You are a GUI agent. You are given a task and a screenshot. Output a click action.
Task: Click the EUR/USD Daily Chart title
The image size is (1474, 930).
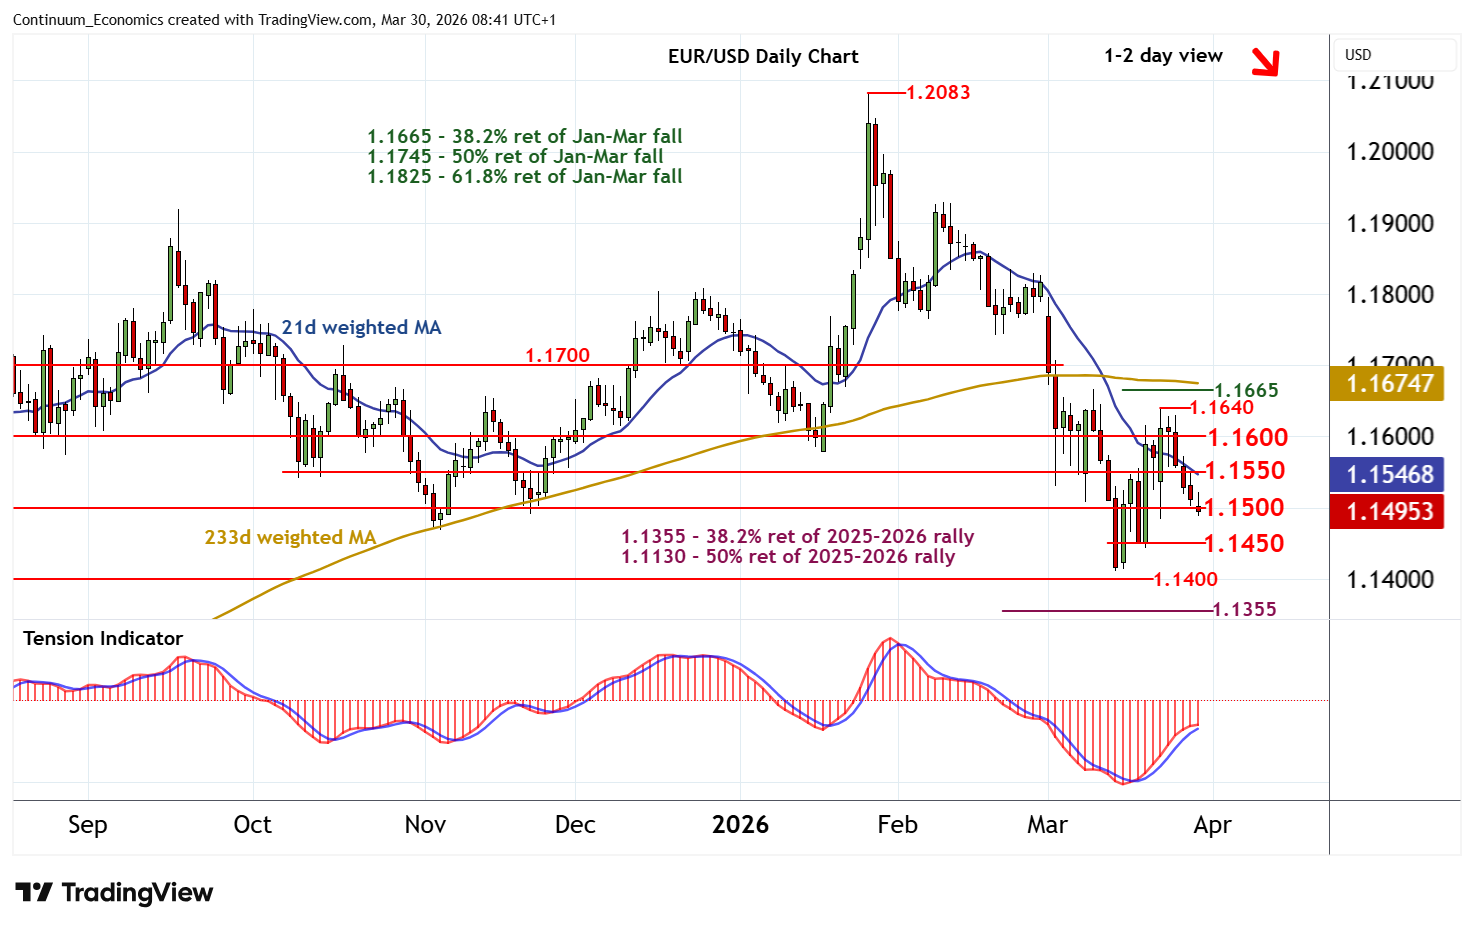tap(763, 56)
